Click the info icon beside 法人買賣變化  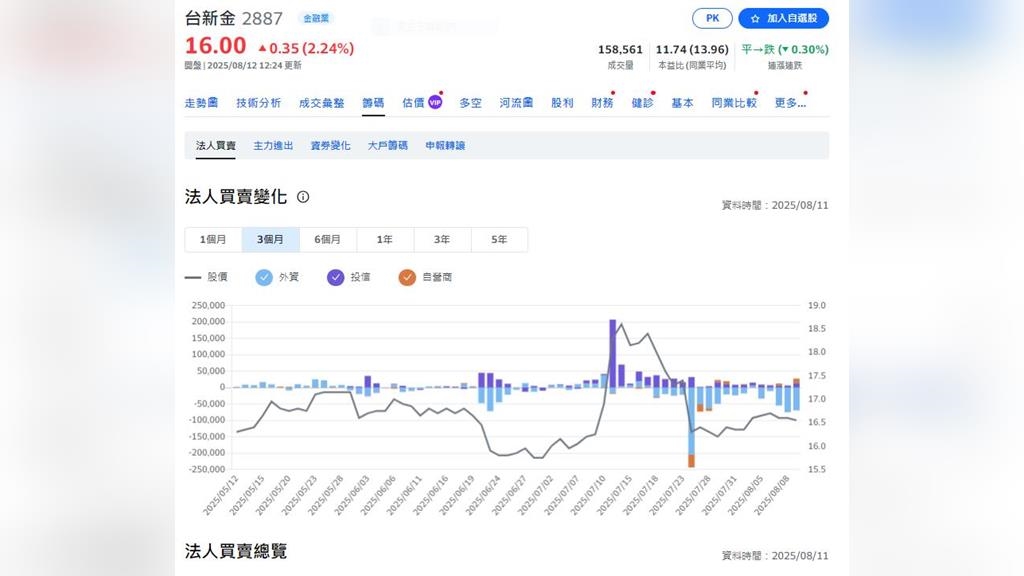click(303, 197)
